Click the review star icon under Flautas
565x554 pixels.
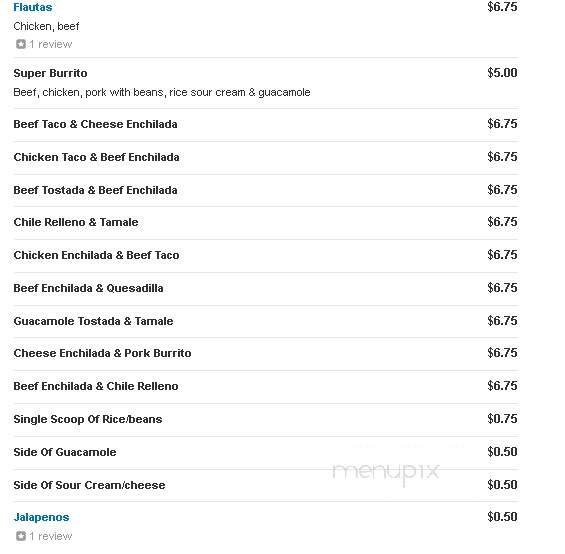21,44
